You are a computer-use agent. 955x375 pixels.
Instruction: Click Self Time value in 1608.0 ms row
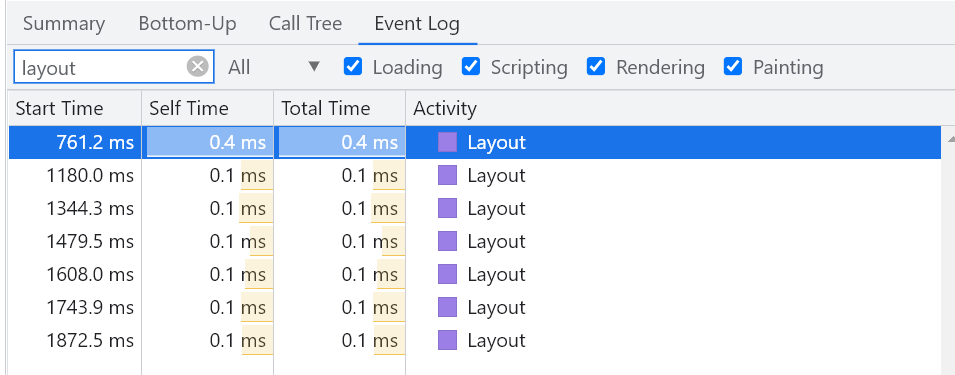point(238,275)
